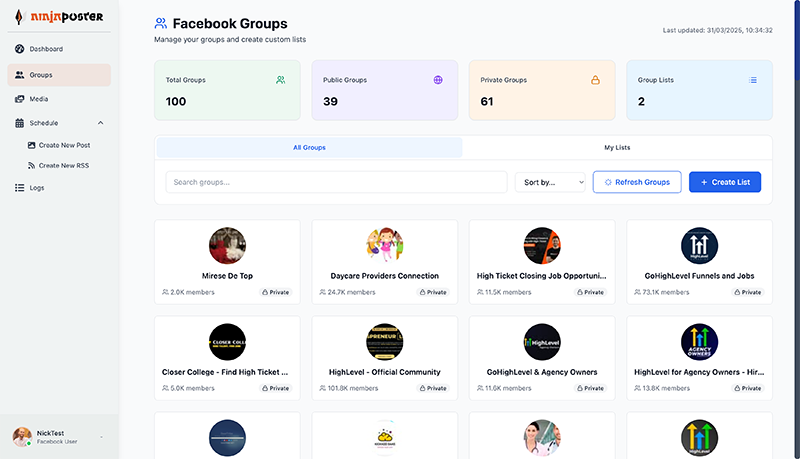Click the Search groups input field
Viewport: 800px width, 459px height.
coord(336,182)
